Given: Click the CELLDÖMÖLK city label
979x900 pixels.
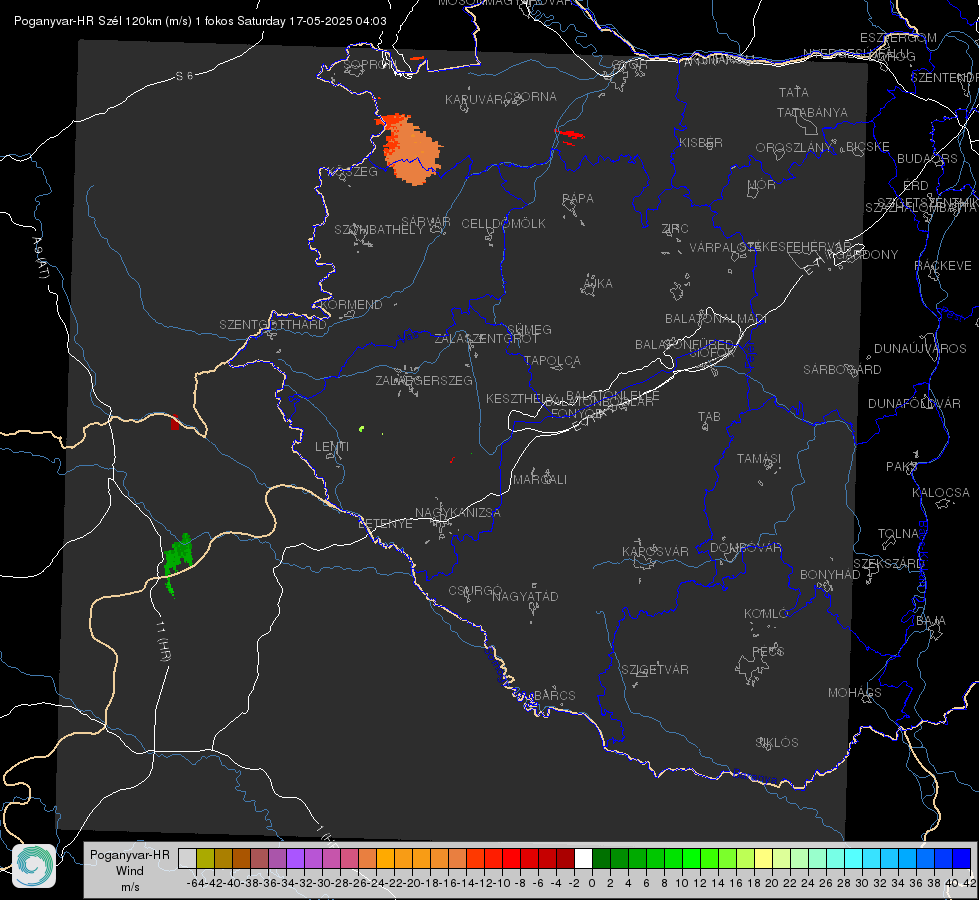Looking at the screenshot, I should [503, 224].
